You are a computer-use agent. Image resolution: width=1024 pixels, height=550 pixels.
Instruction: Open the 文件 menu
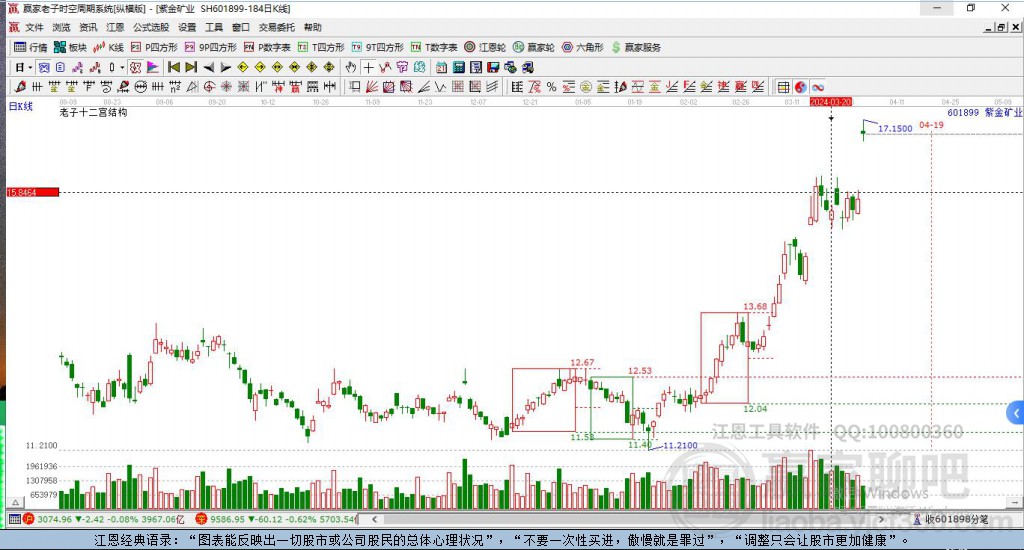click(34, 27)
